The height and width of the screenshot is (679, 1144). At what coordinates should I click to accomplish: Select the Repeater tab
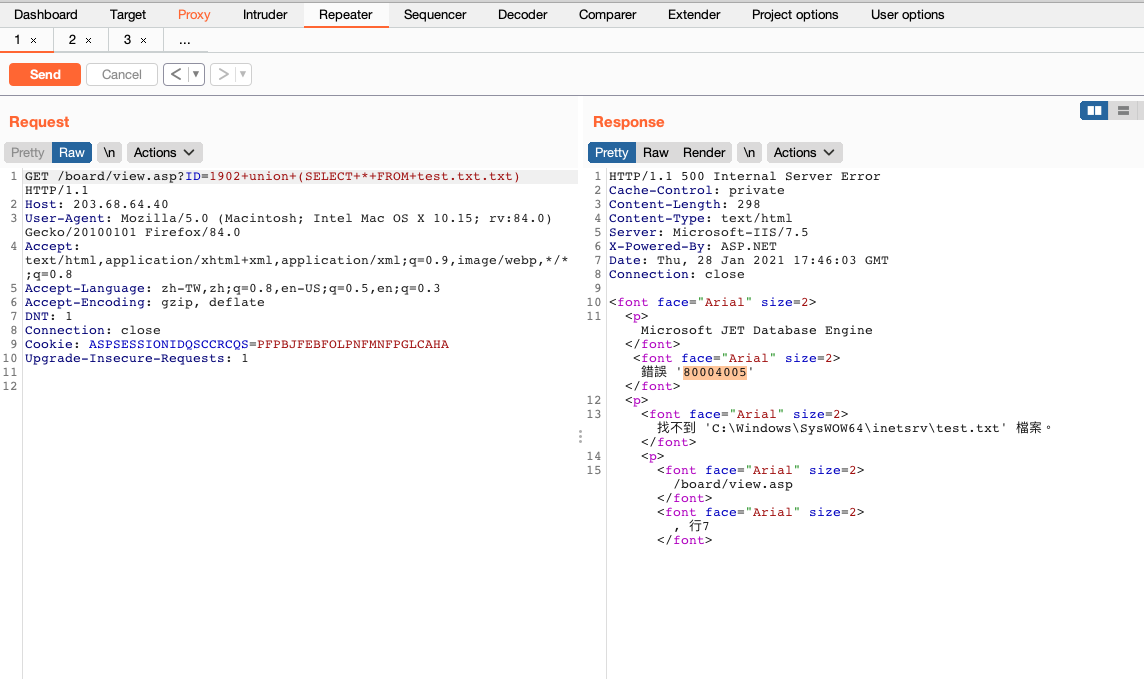pos(346,15)
